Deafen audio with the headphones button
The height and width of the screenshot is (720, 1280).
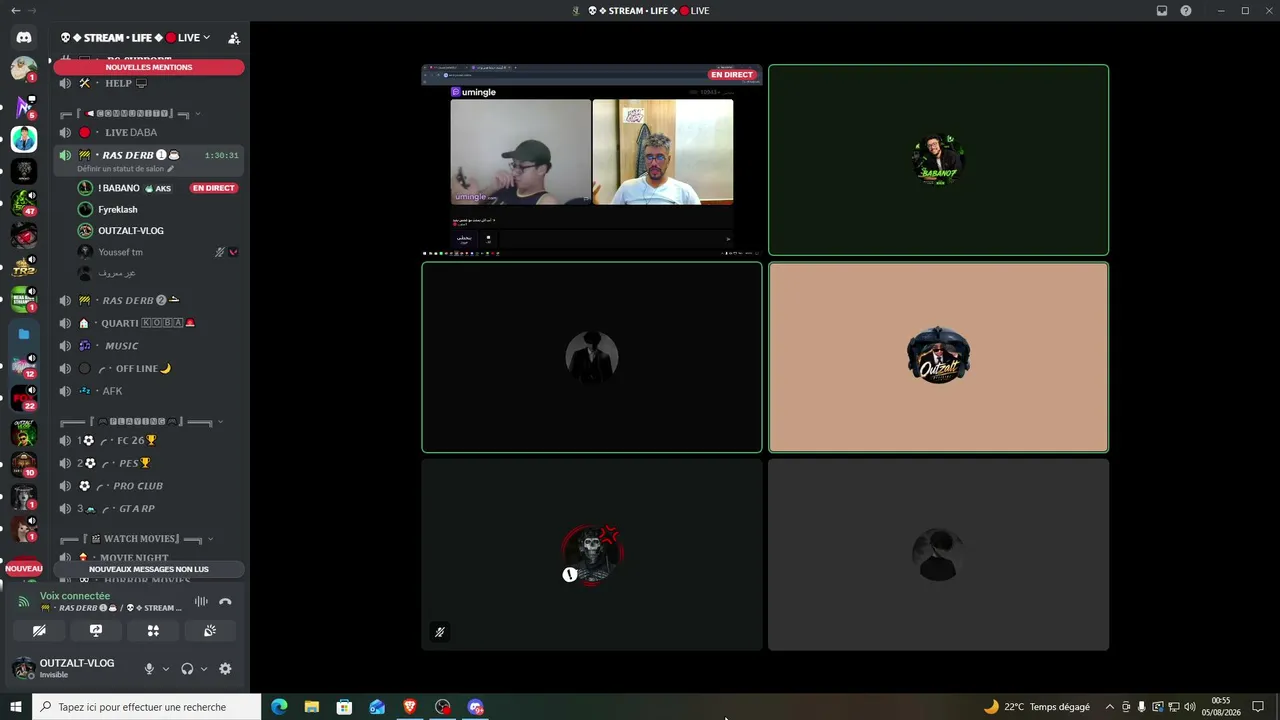pos(187,669)
